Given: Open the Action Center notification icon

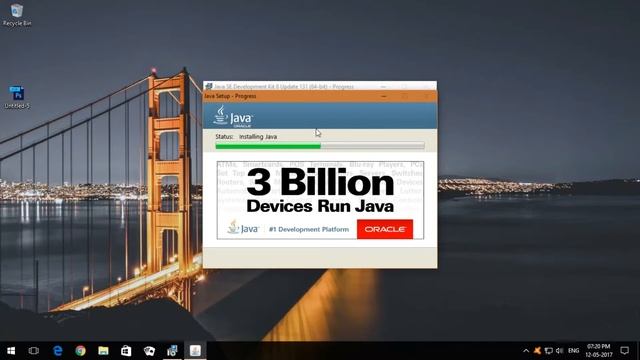Looking at the screenshot, I should coord(624,351).
